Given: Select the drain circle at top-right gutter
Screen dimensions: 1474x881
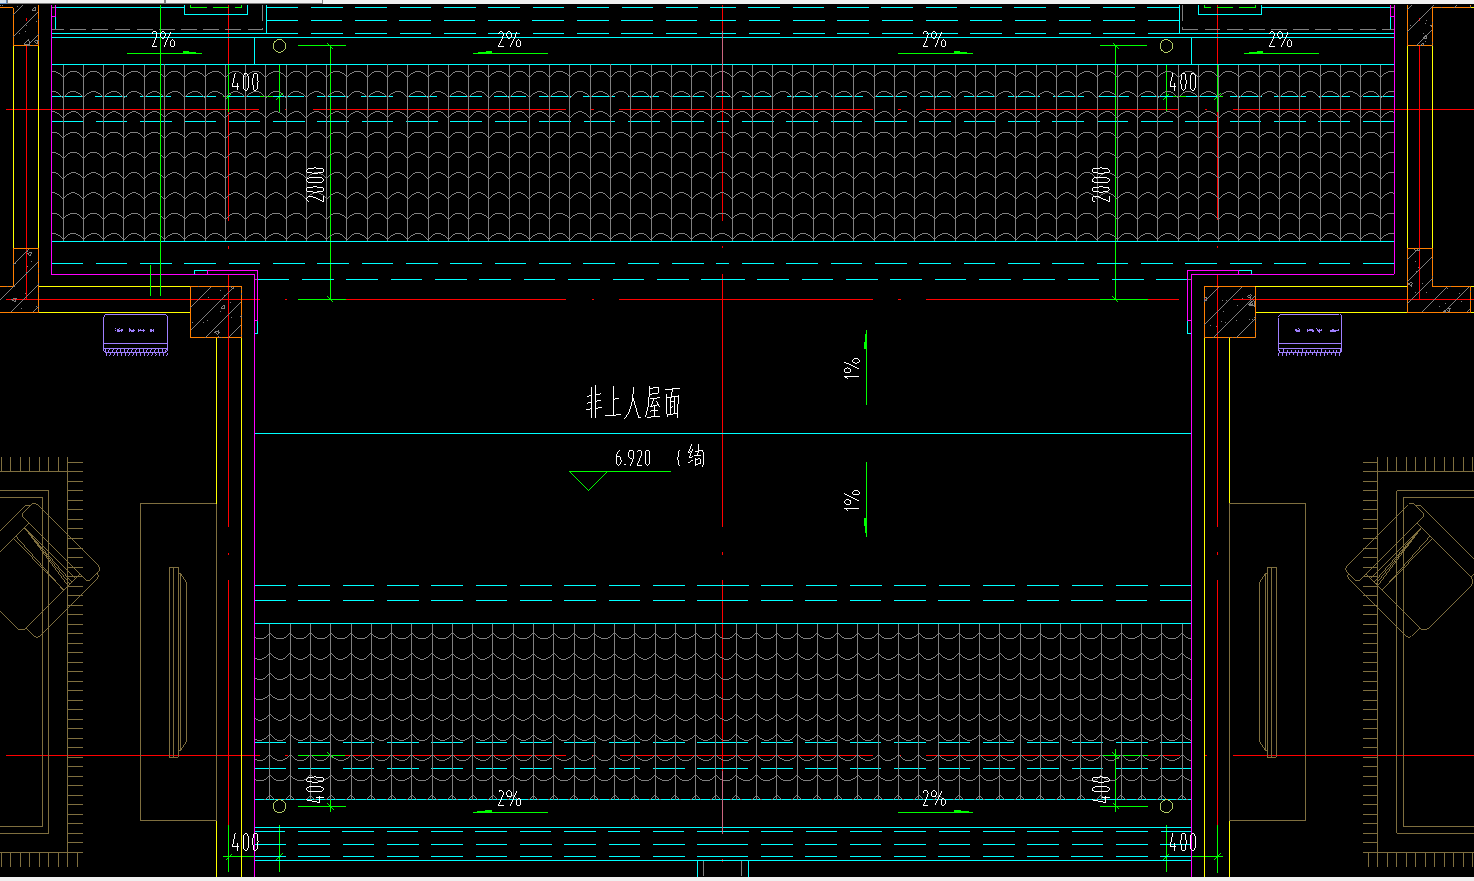Looking at the screenshot, I should pyautogui.click(x=1166, y=46).
